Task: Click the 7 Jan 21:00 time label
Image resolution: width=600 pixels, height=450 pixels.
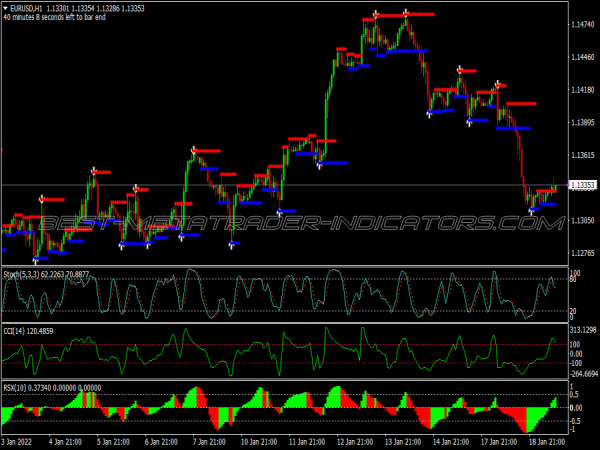Action: [209, 442]
